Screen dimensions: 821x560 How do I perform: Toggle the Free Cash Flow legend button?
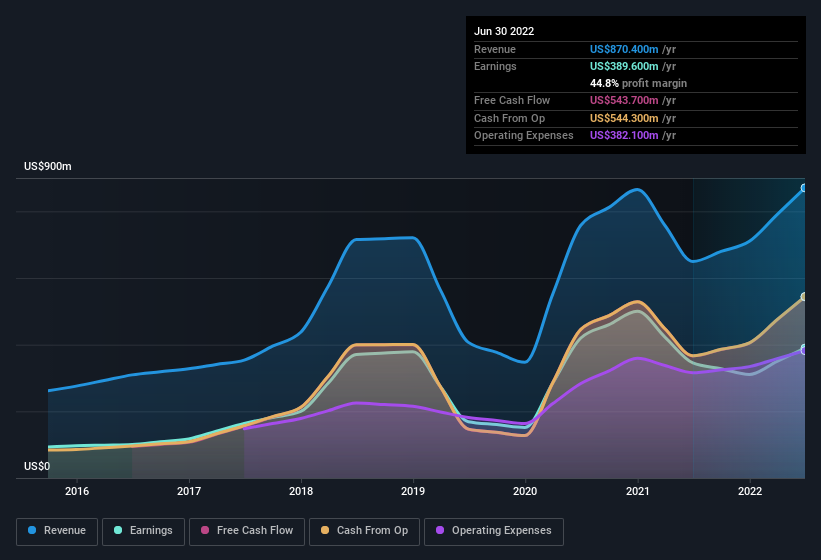point(247,531)
